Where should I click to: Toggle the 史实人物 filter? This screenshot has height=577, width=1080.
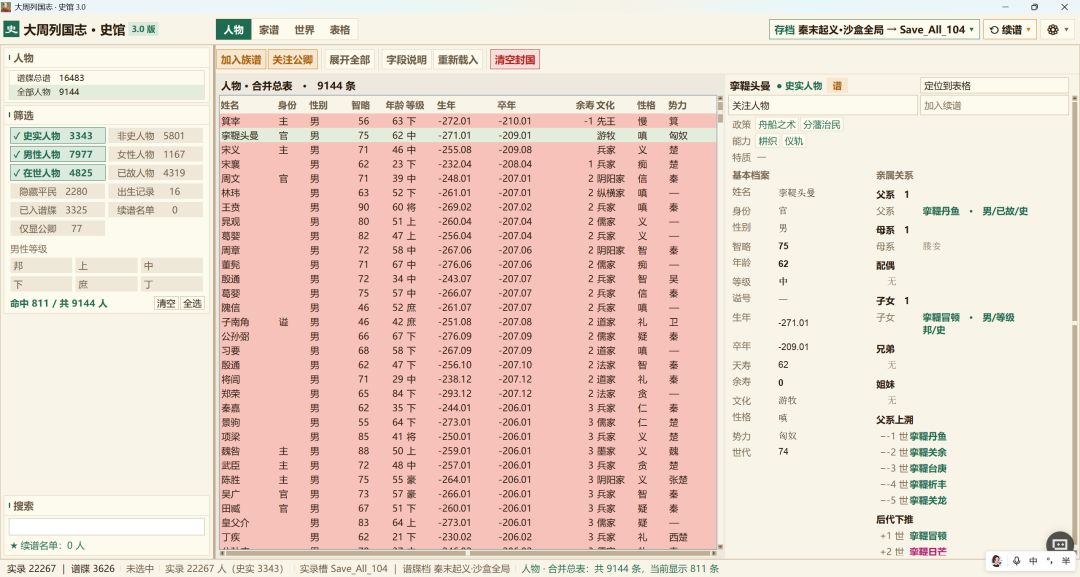tap(58, 136)
